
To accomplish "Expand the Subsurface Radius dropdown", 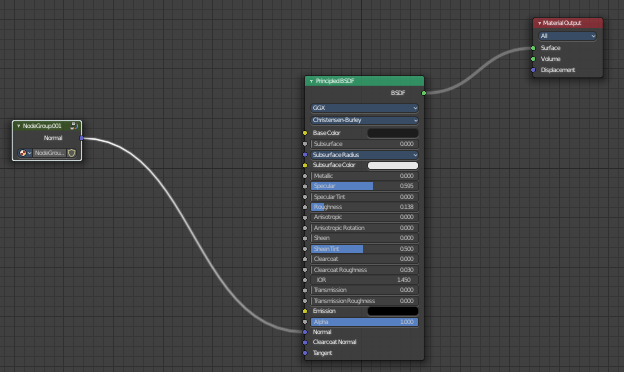I will click(x=364, y=155).
